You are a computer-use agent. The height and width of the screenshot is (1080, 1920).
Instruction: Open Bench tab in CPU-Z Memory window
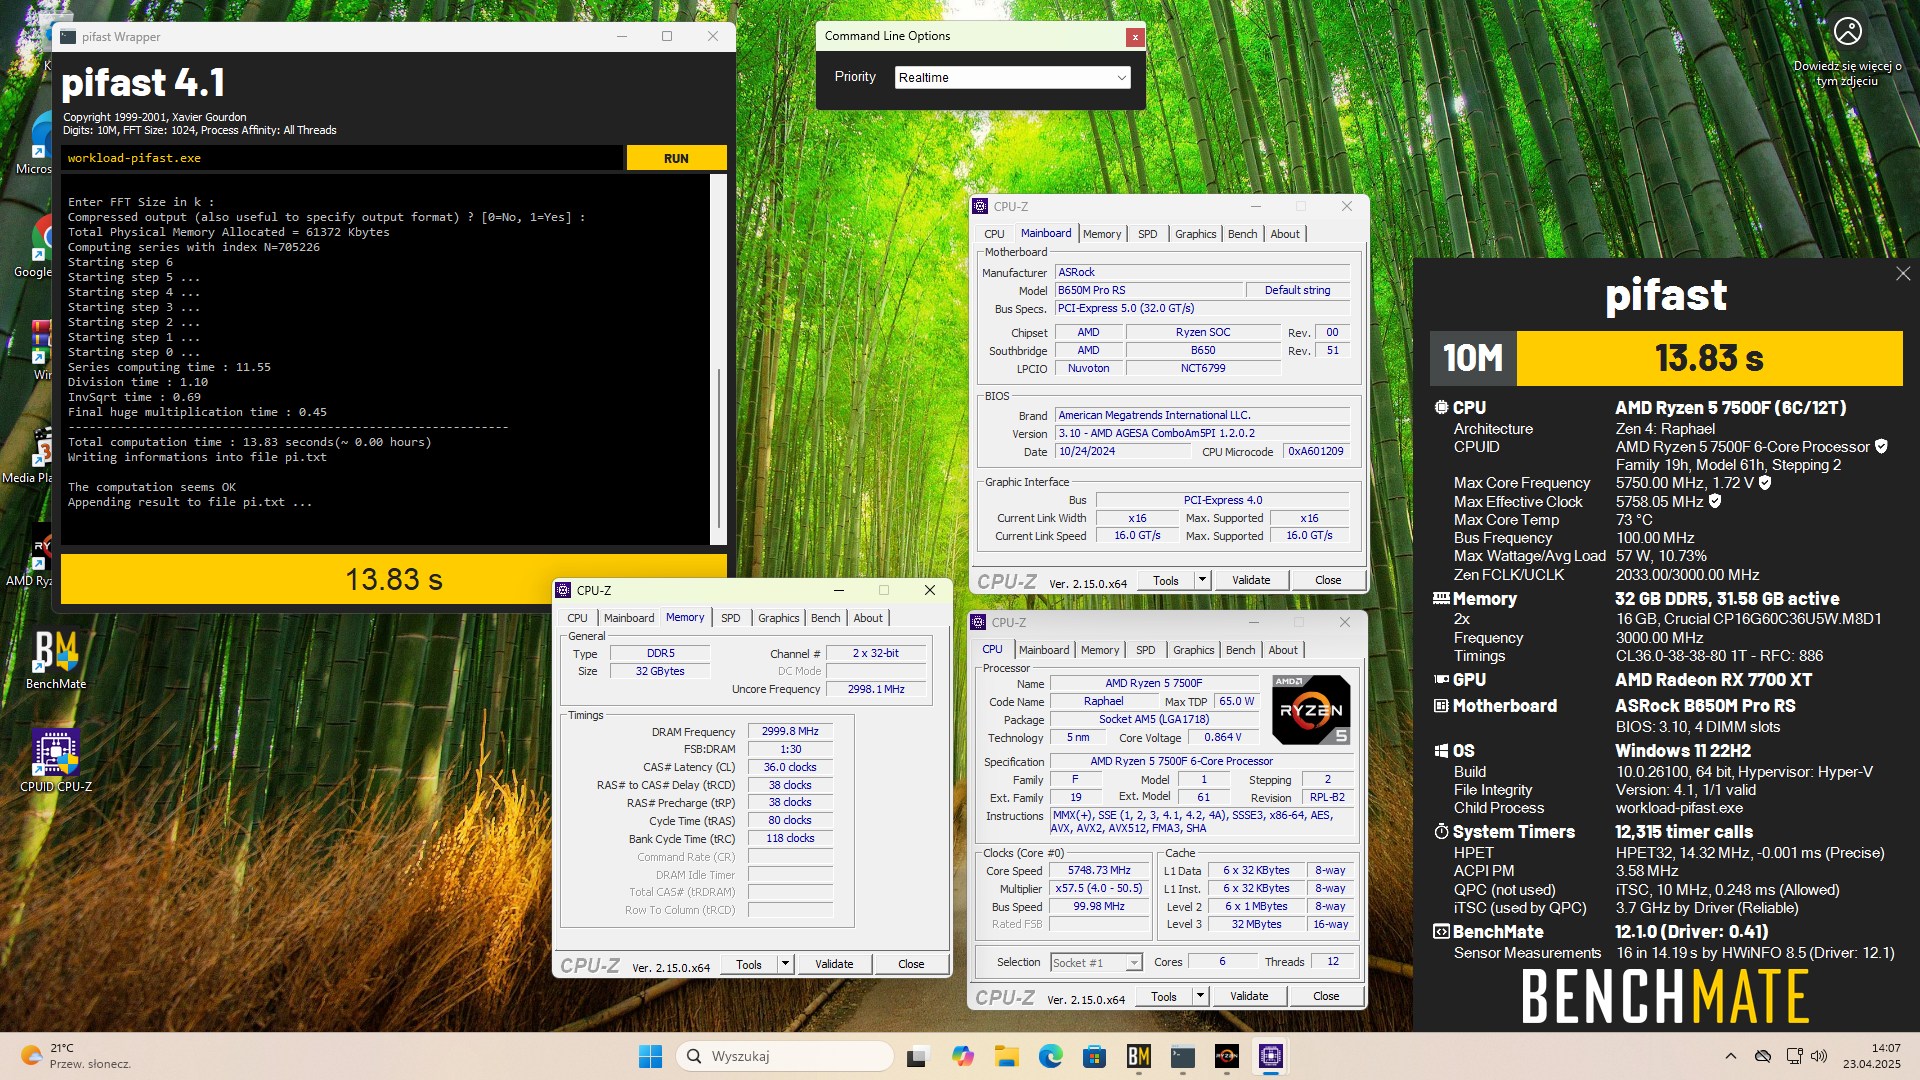(x=825, y=618)
